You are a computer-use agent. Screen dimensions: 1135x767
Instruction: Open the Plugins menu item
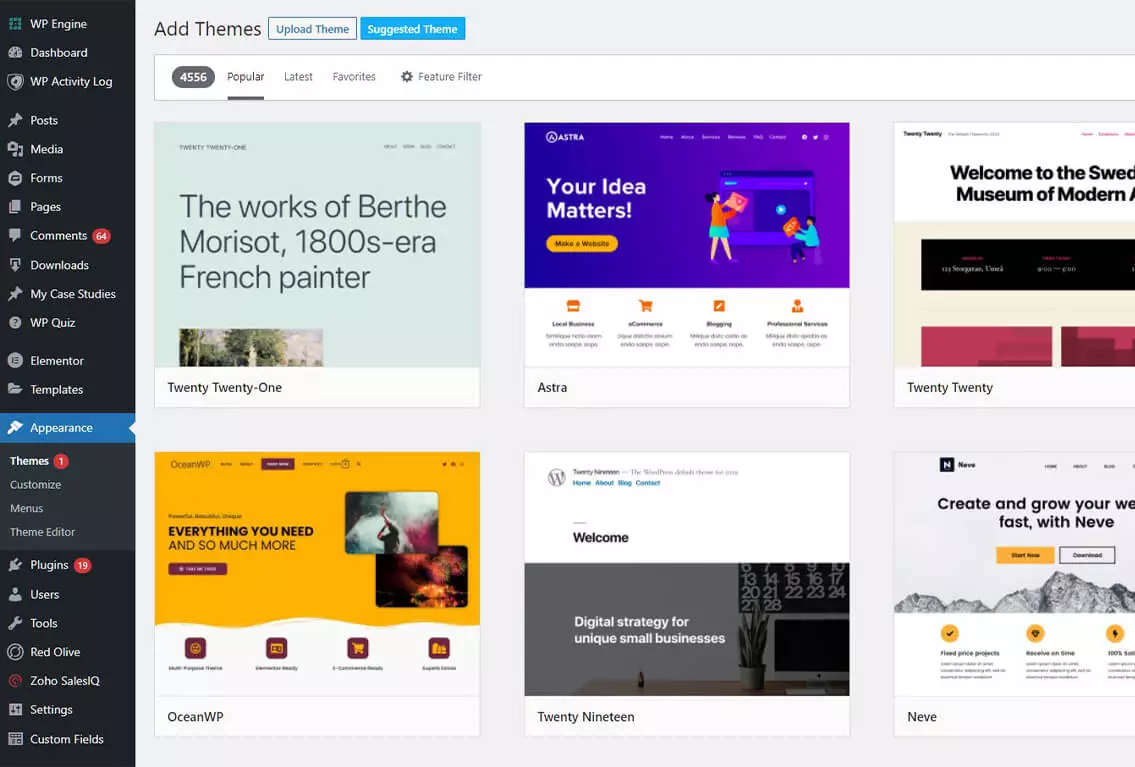coord(67,565)
